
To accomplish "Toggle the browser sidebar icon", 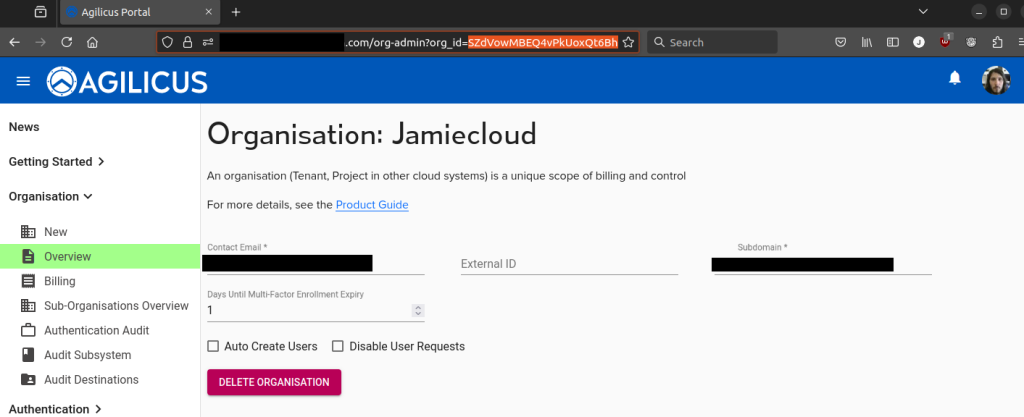I will (x=893, y=42).
